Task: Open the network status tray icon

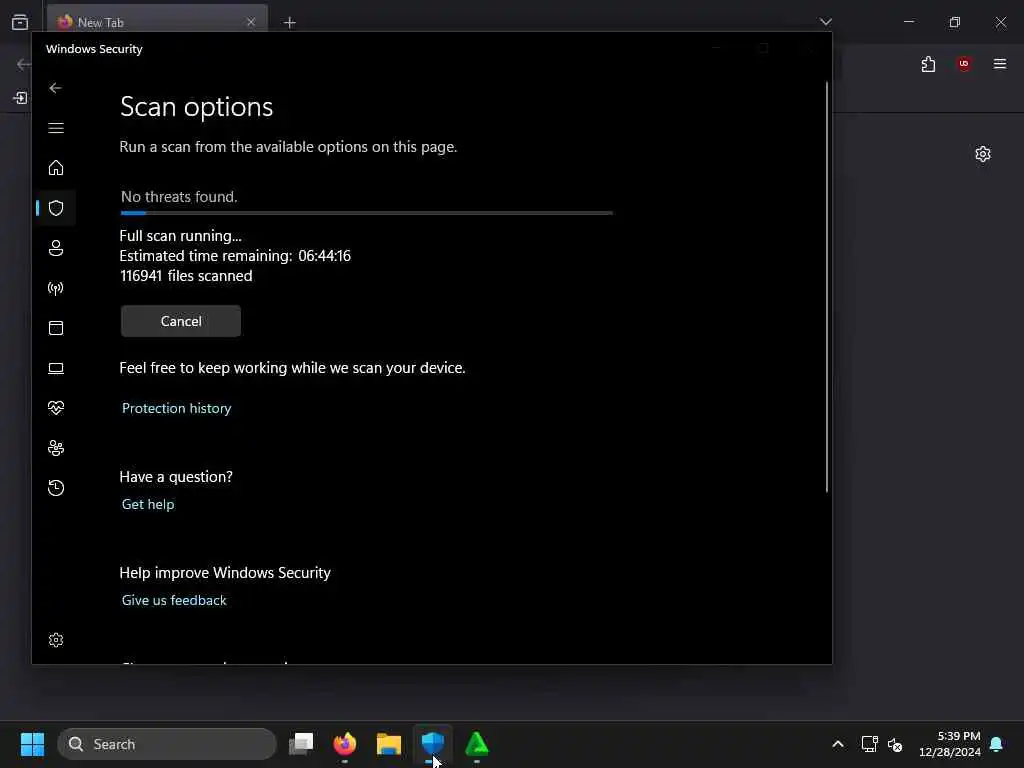Action: (x=869, y=744)
